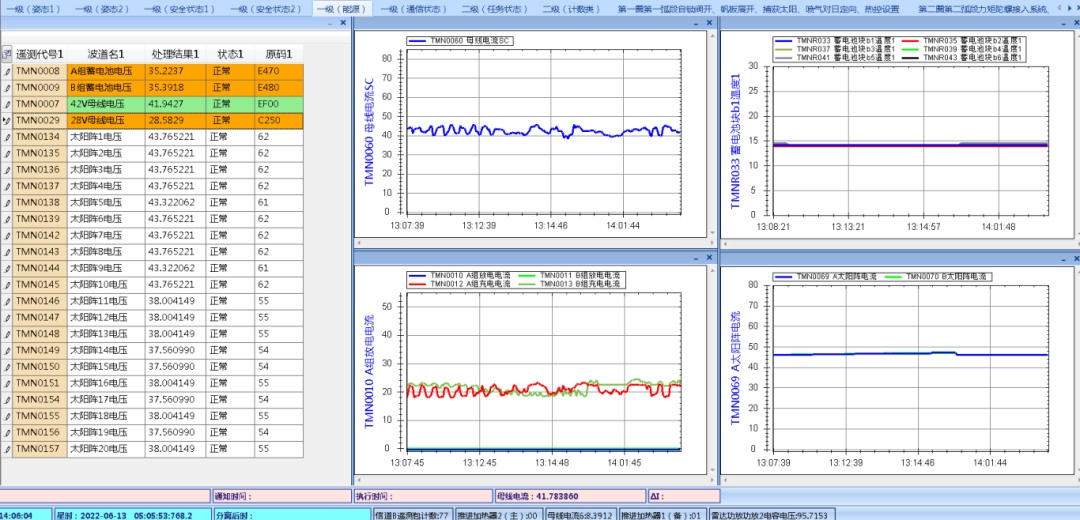Click the ΔI status field

[684, 495]
